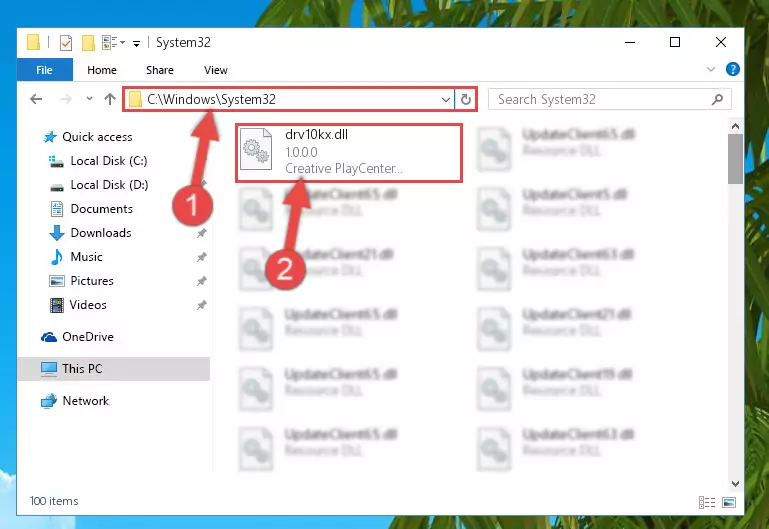Click the scrollbar up arrow

pyautogui.click(x=735, y=126)
